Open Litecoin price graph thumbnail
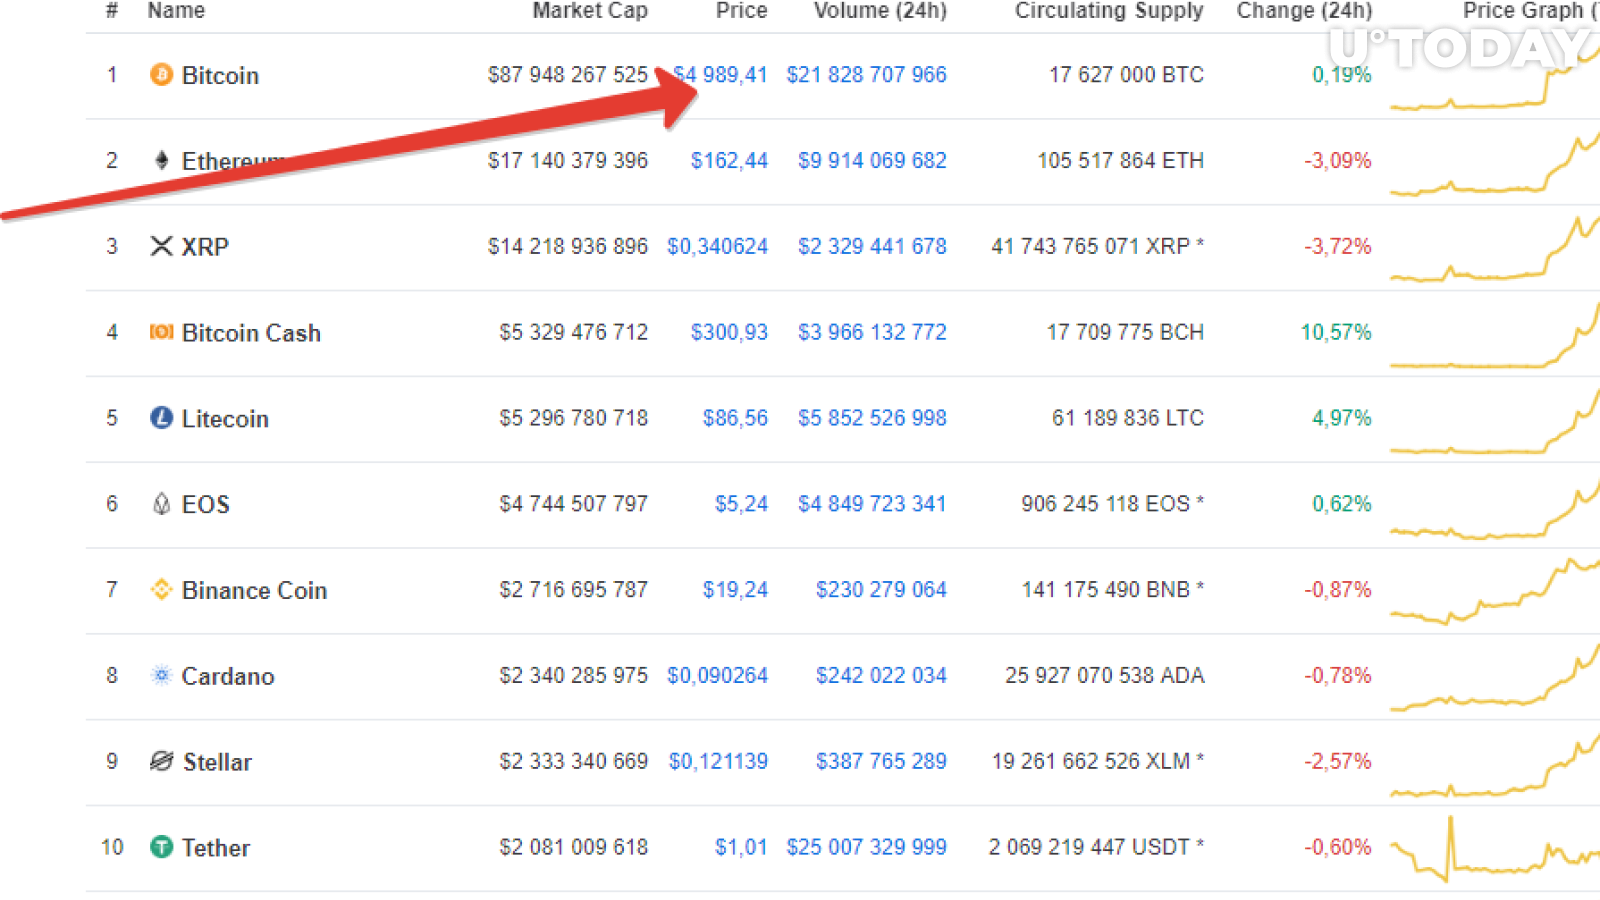1600x900 pixels. [1495, 419]
